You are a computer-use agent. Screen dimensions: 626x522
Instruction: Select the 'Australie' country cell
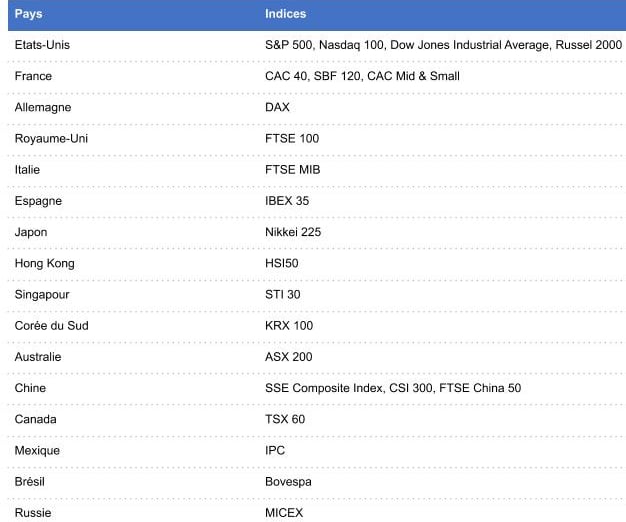point(38,357)
